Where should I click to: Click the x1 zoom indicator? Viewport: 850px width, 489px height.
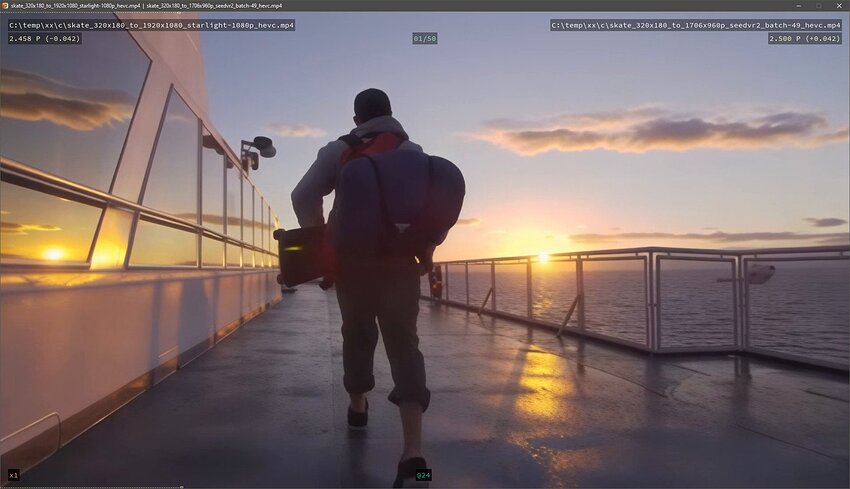click(13, 475)
